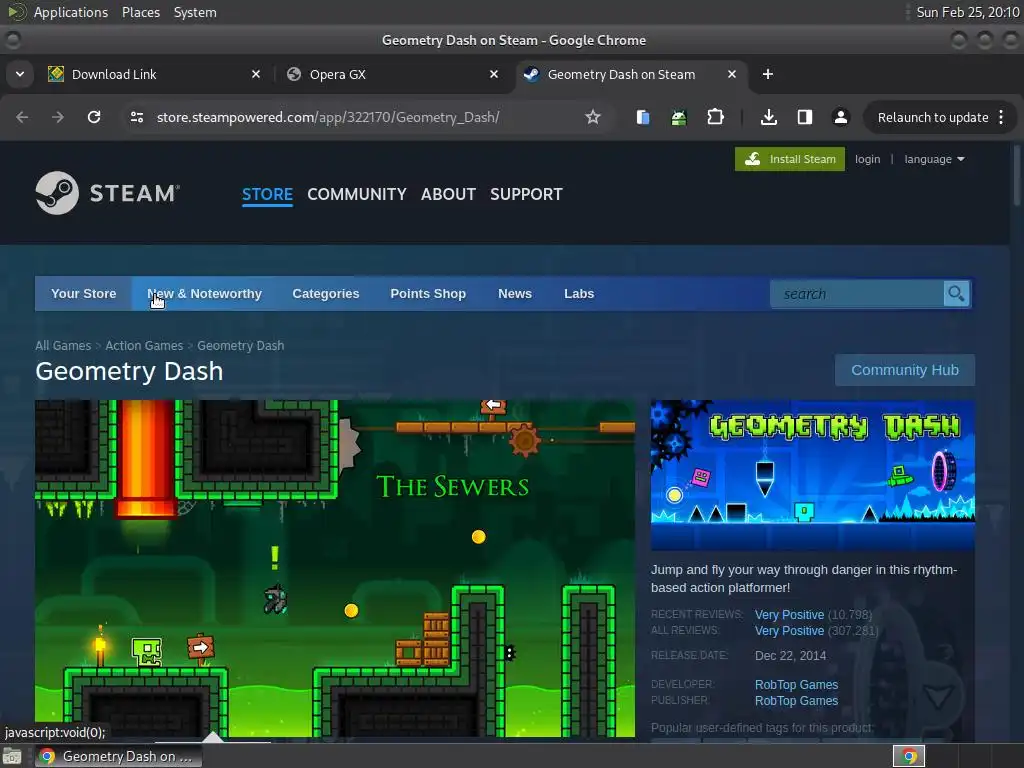Image resolution: width=1024 pixels, height=768 pixels.
Task: Click Relaunch to update button
Action: pyautogui.click(x=933, y=118)
